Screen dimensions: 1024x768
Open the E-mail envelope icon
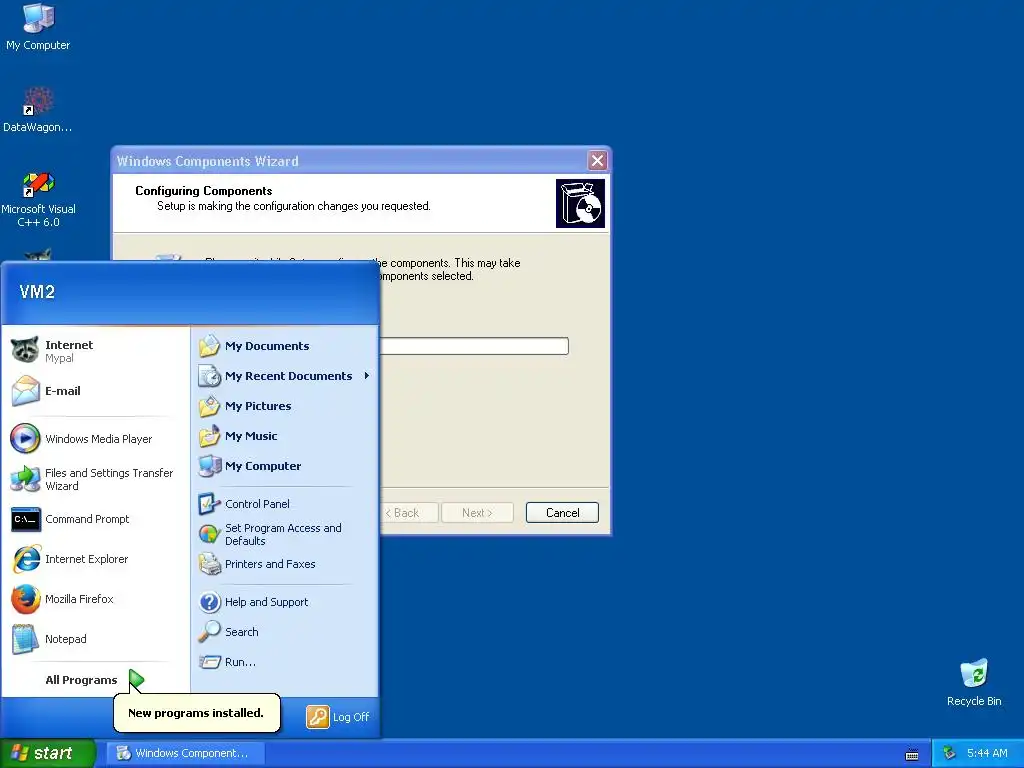(x=25, y=391)
